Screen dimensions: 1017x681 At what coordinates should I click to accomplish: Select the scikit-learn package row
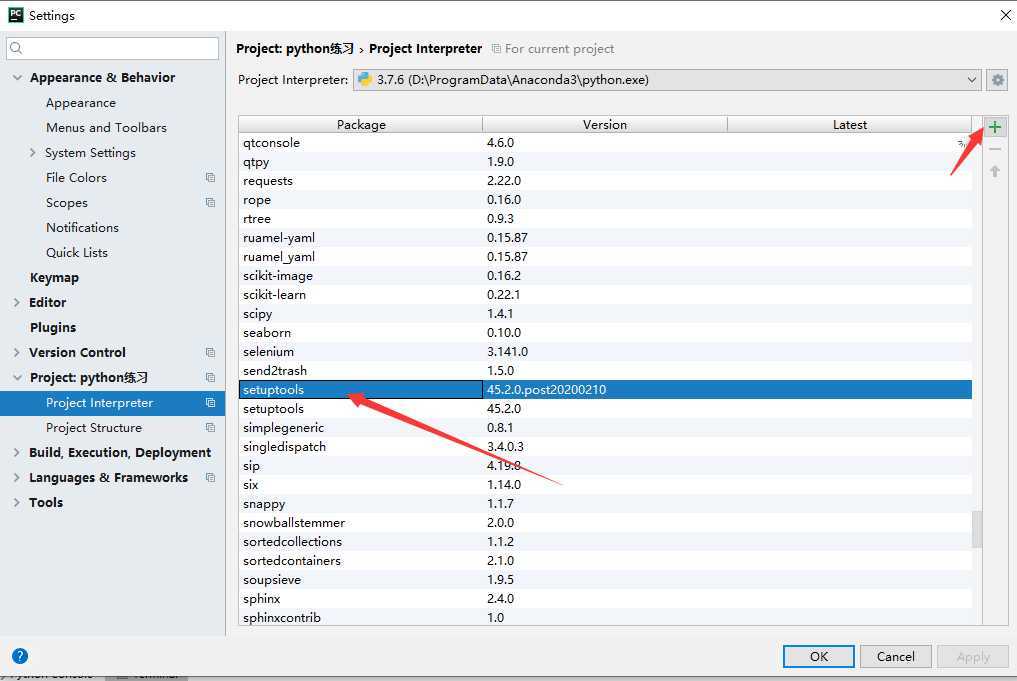coord(605,294)
